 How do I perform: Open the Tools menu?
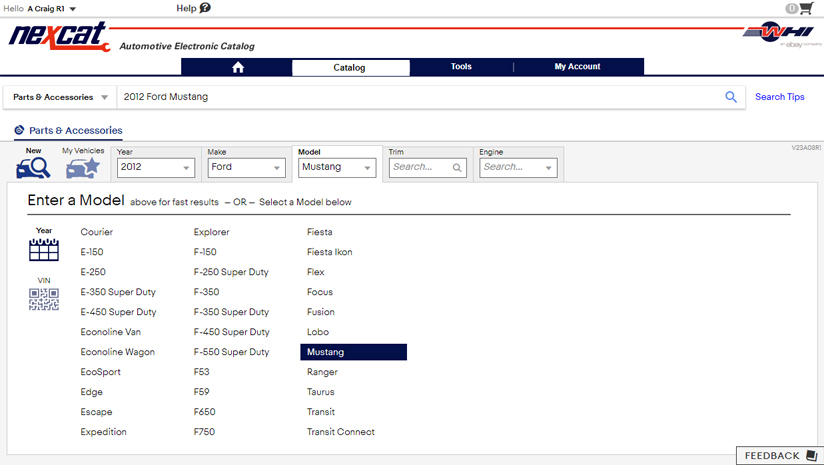[x=461, y=67]
